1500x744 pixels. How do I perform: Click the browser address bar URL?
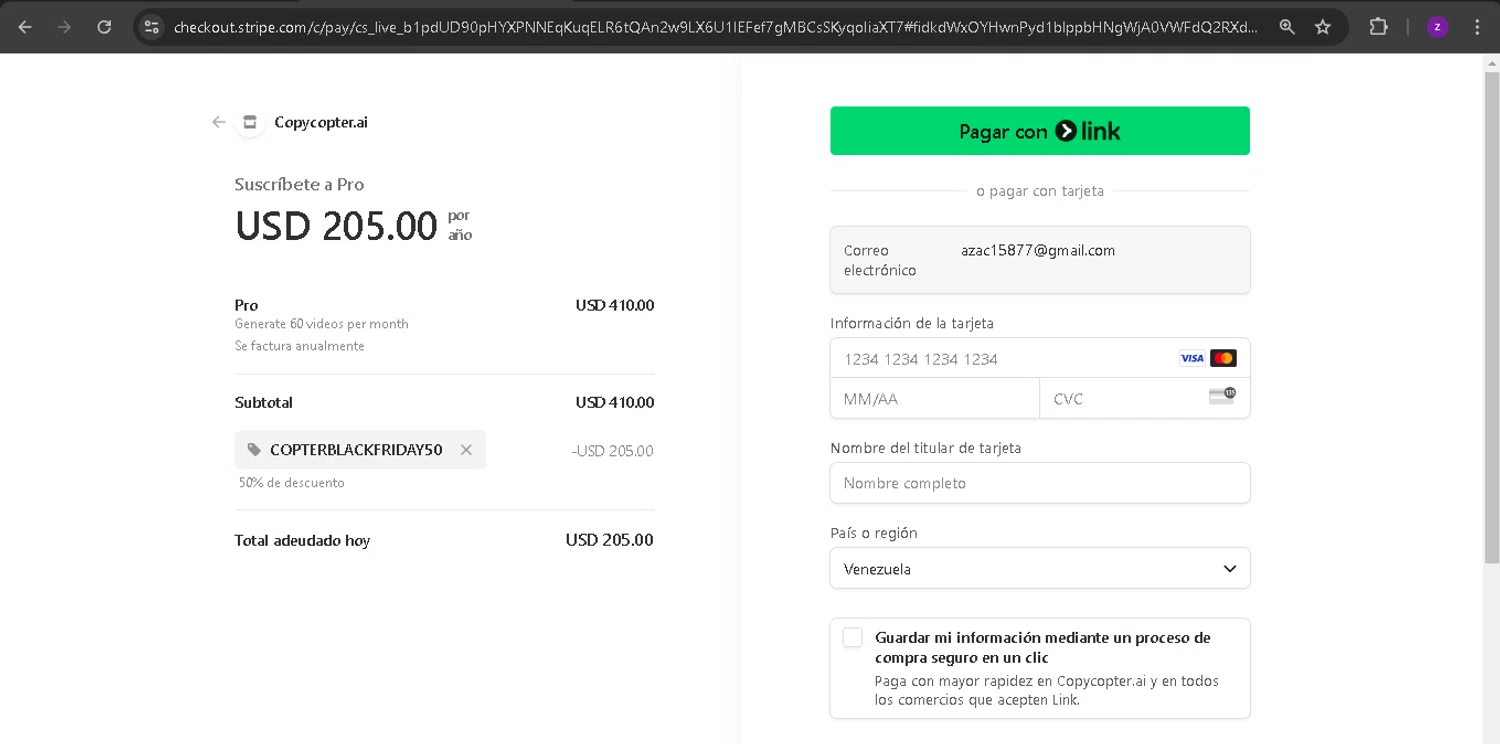pyautogui.click(x=715, y=27)
